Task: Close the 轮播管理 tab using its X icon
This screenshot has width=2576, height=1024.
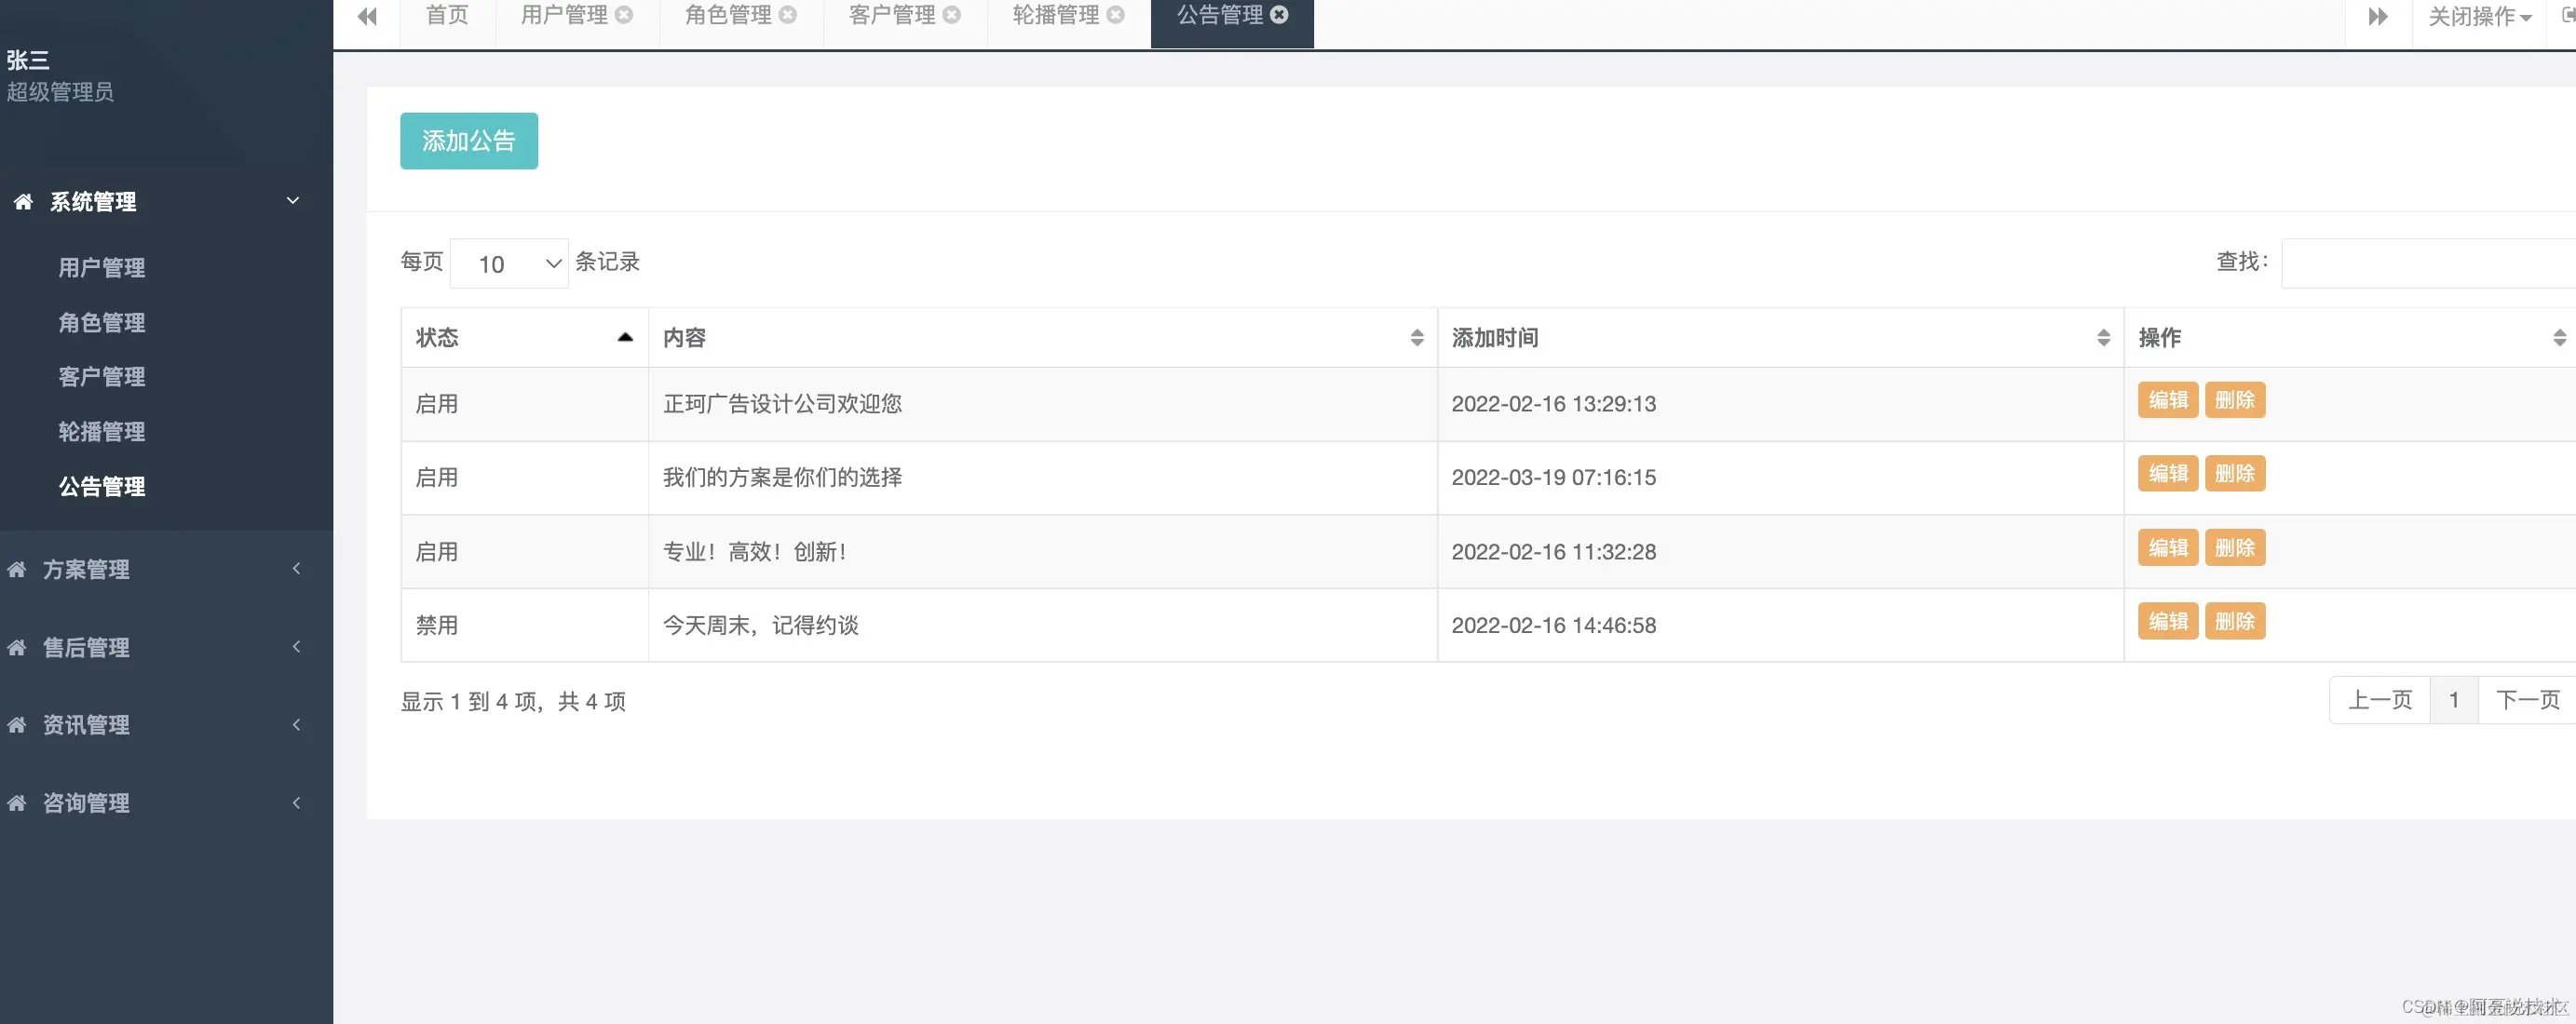Action: [1116, 15]
